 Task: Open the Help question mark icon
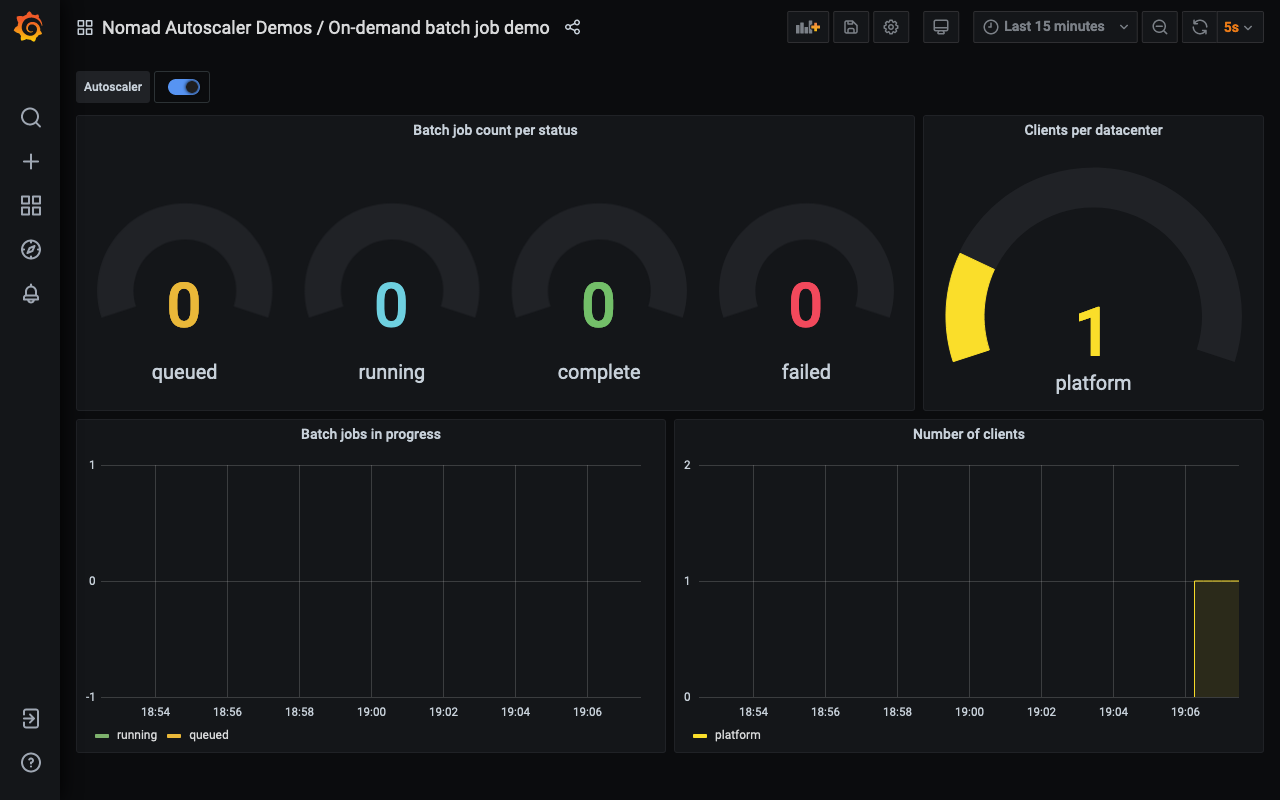31,763
